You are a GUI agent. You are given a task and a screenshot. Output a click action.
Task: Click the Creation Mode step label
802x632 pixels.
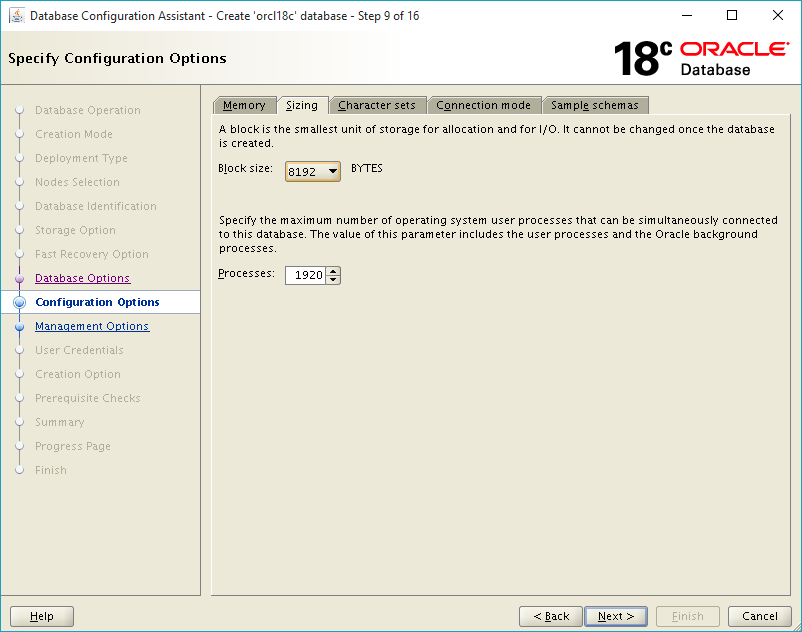(x=74, y=134)
